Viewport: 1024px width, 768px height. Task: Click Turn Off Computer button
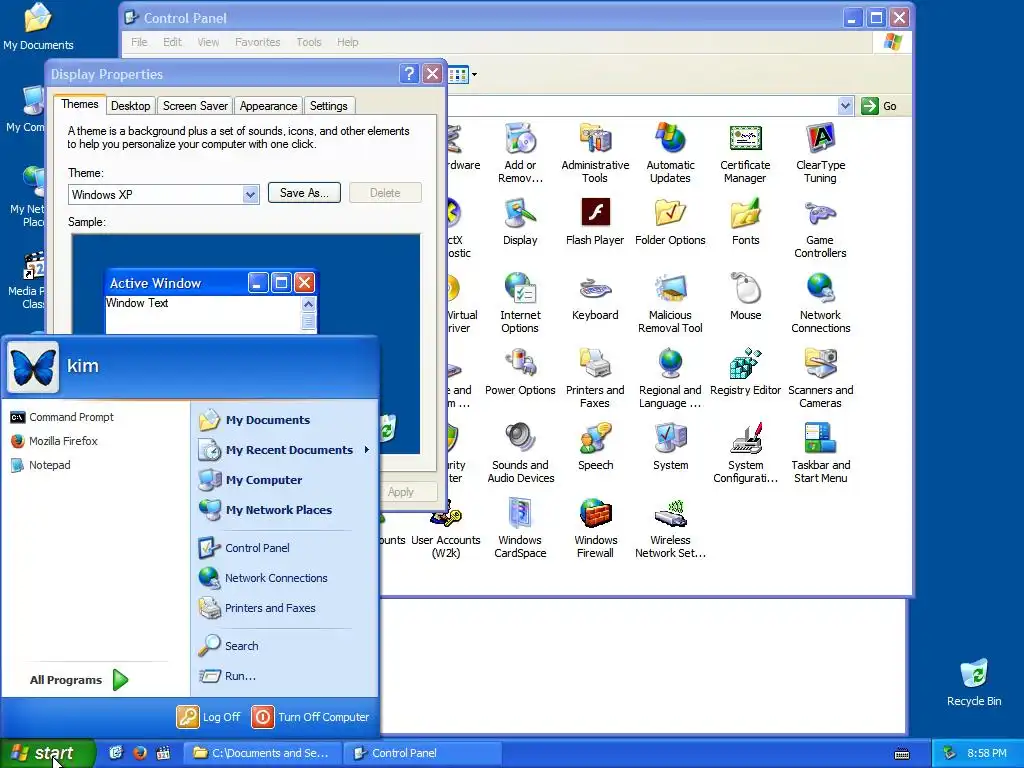tap(311, 717)
